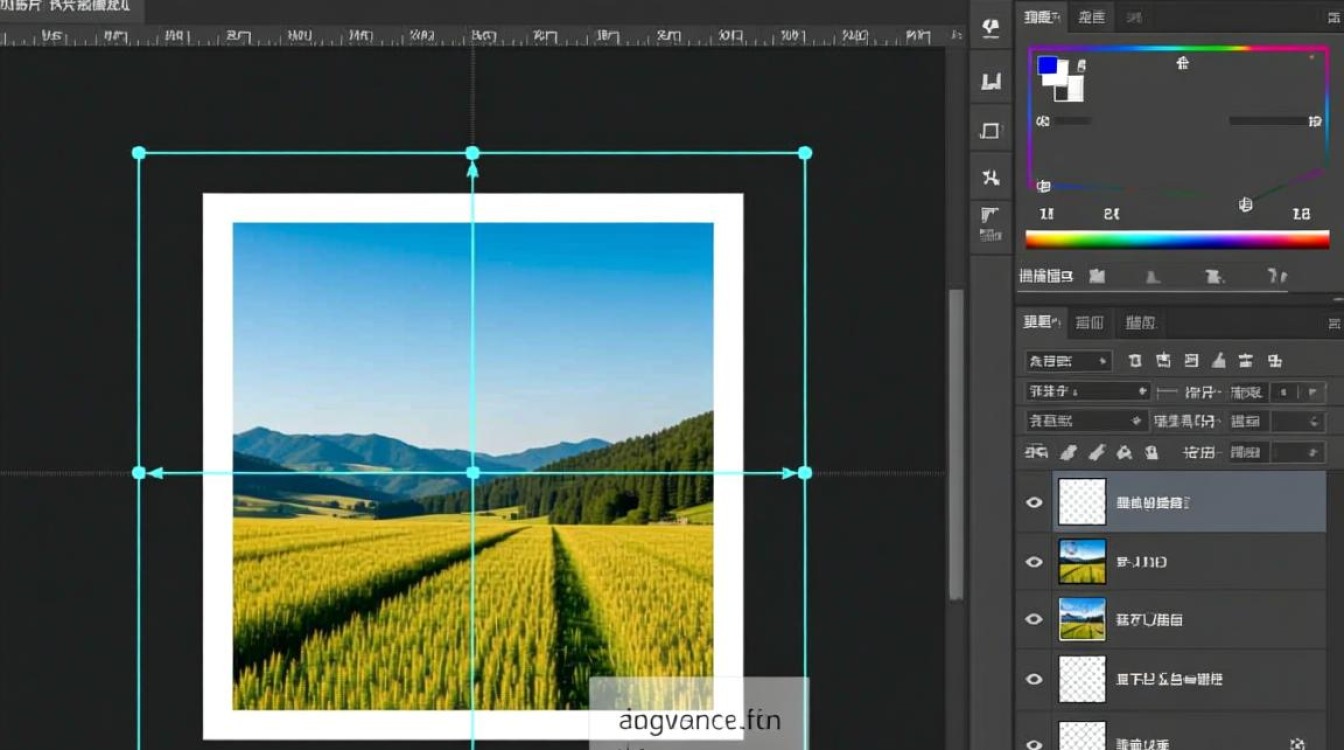Click the padlock lock-all icon in the Layers lock row
This screenshot has width=1344, height=750.
[1151, 453]
